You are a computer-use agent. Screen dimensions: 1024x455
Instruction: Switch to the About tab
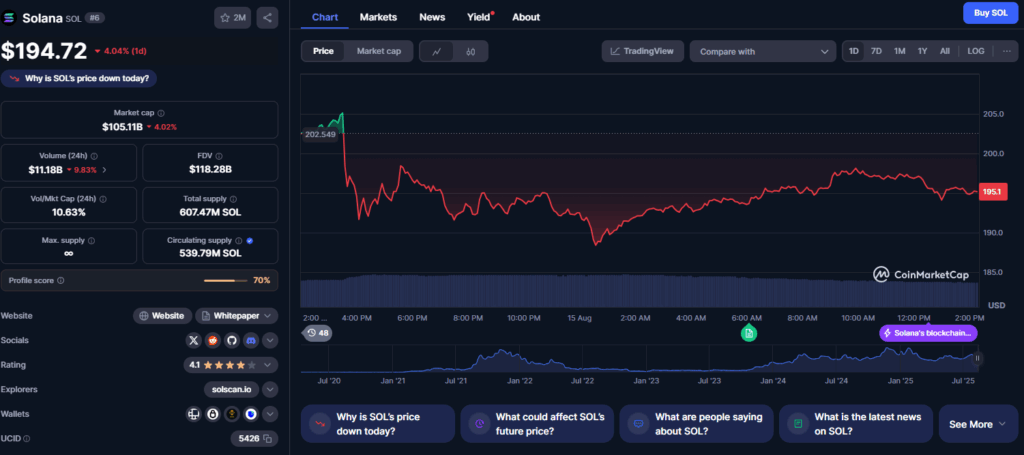[526, 17]
